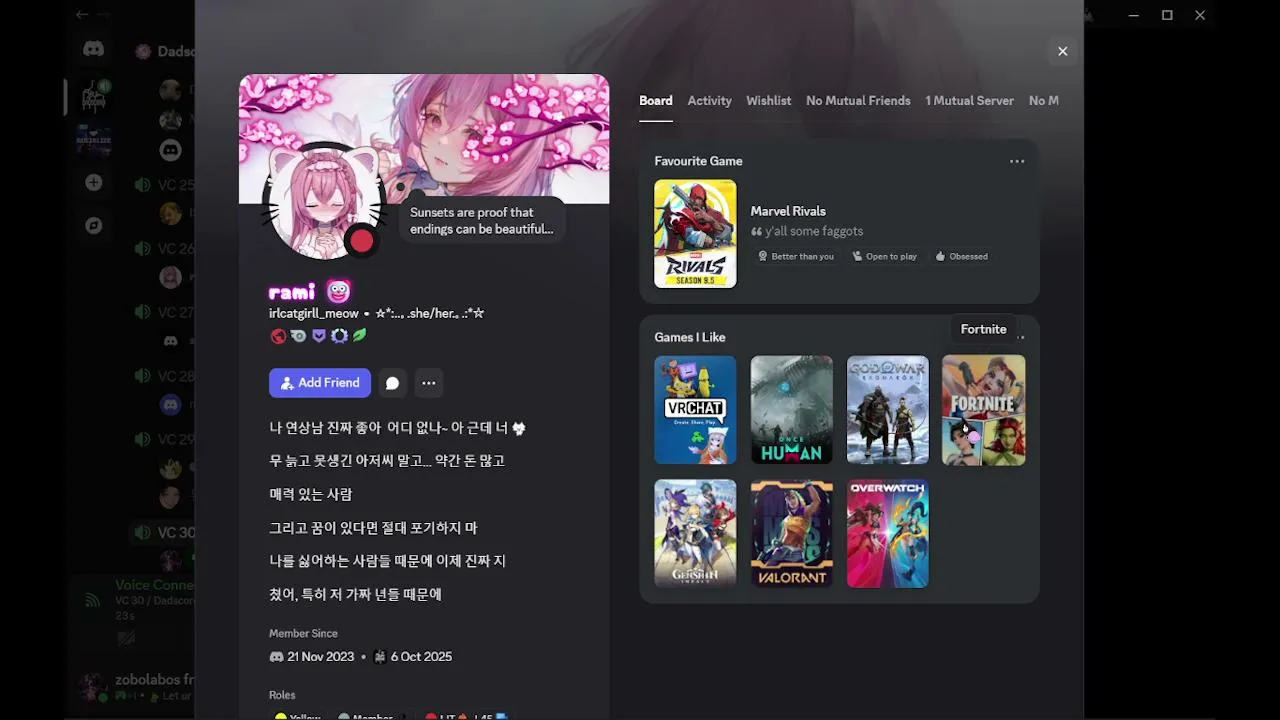Open the Activity tab
Screen dimensions: 1280x720
tap(710, 100)
